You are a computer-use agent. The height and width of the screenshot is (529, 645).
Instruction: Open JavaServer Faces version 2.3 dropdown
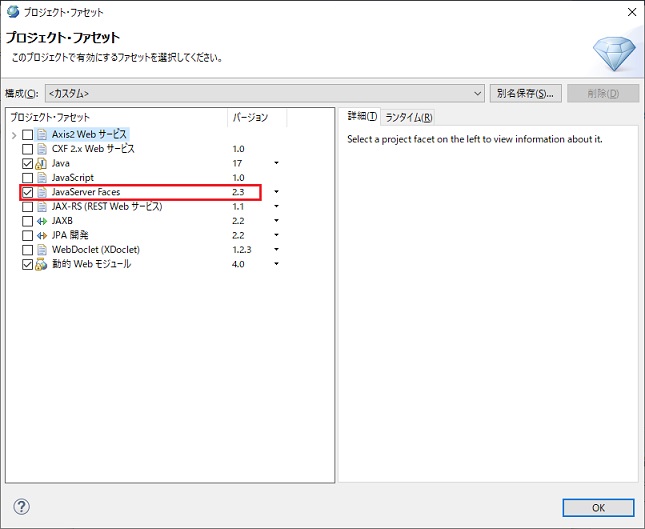click(276, 192)
